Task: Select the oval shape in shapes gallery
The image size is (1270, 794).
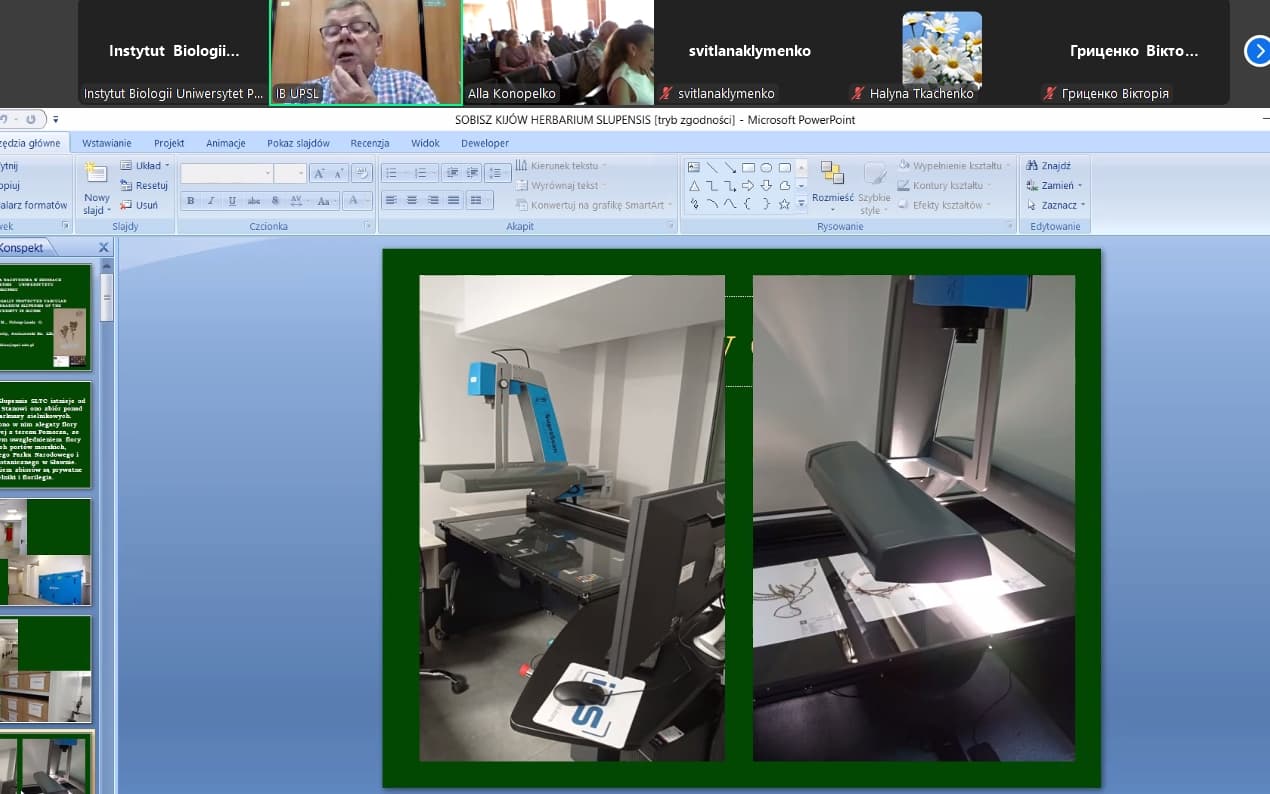Action: pos(766,167)
